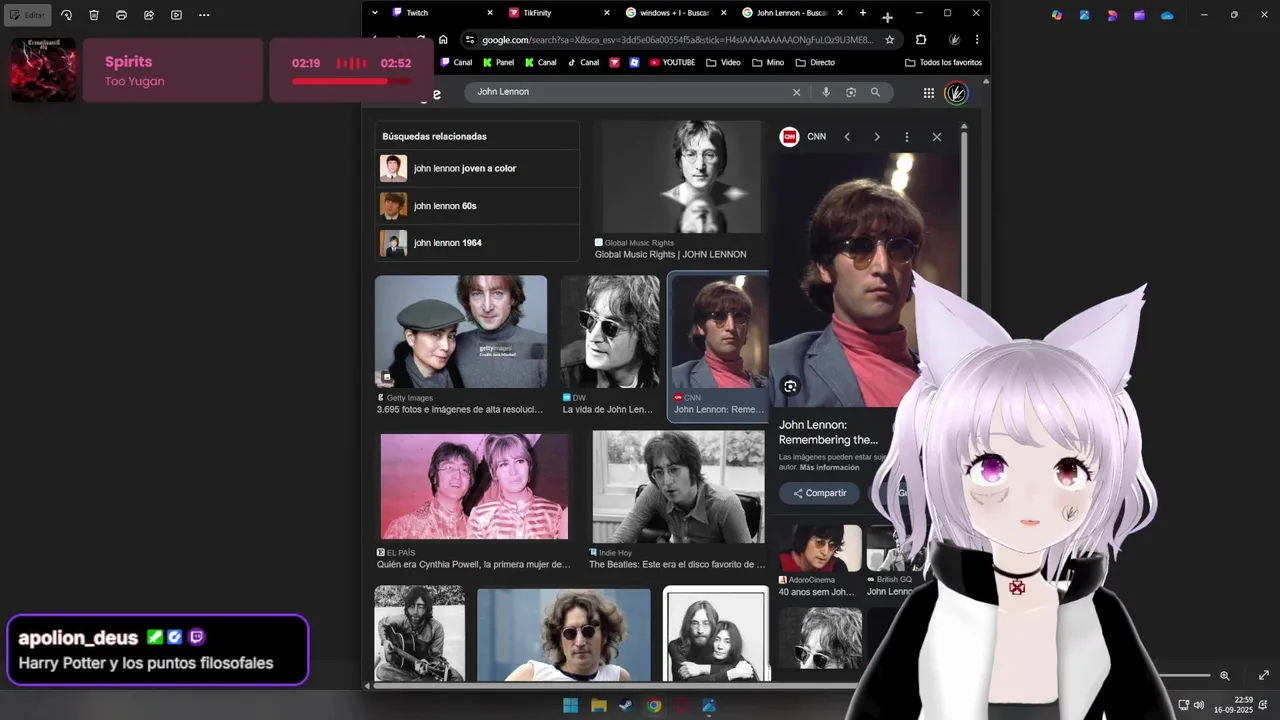Zoom in using magnifier icon in Photos

[x=1224, y=676]
